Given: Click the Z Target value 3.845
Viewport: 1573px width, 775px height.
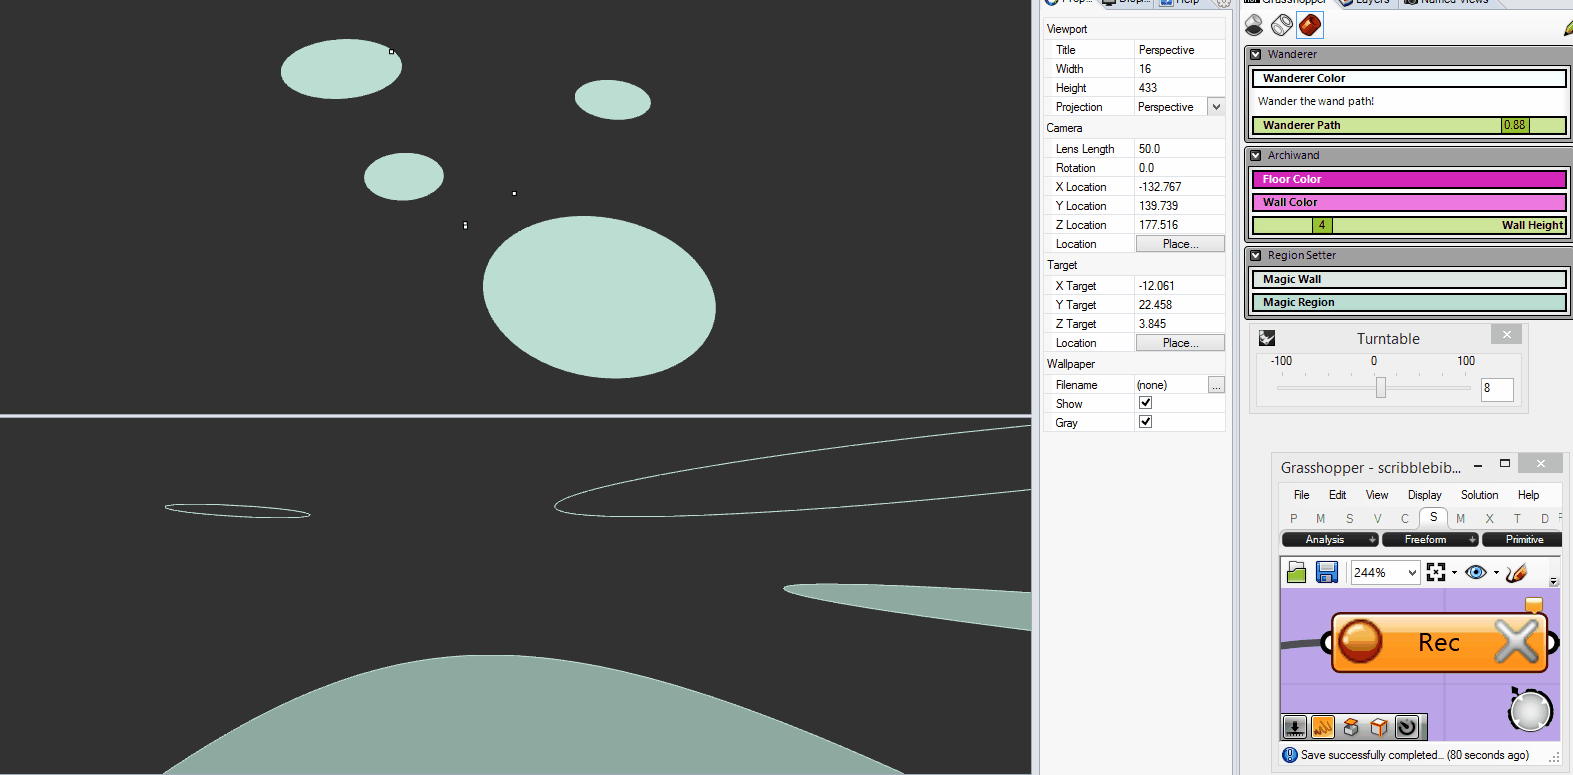Looking at the screenshot, I should [1180, 324].
